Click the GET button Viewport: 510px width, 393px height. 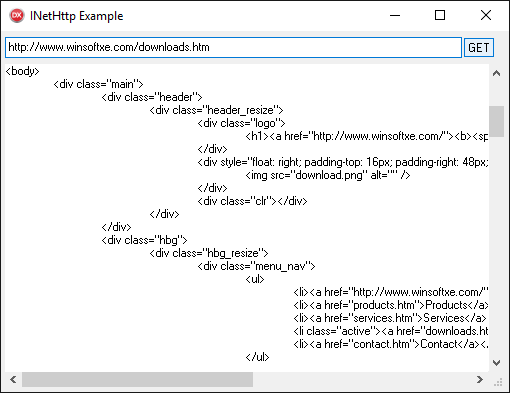pos(479,48)
